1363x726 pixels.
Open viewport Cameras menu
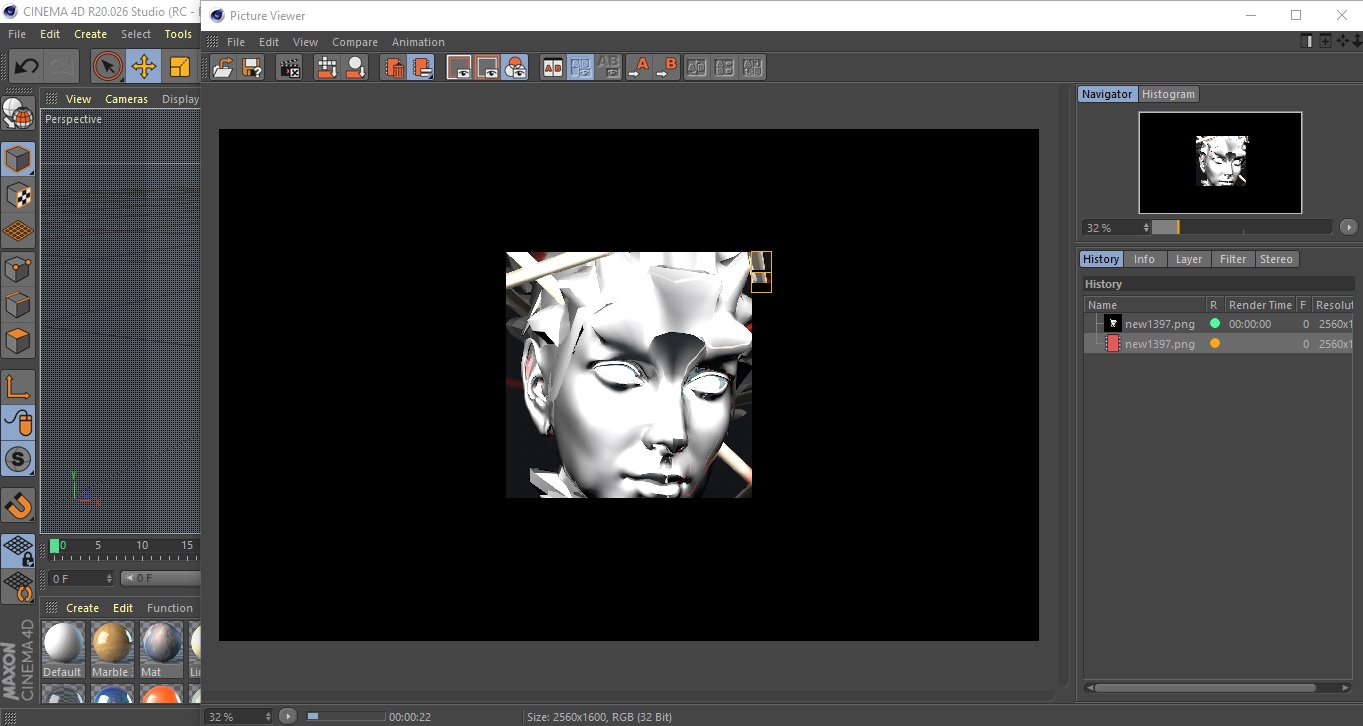126,99
